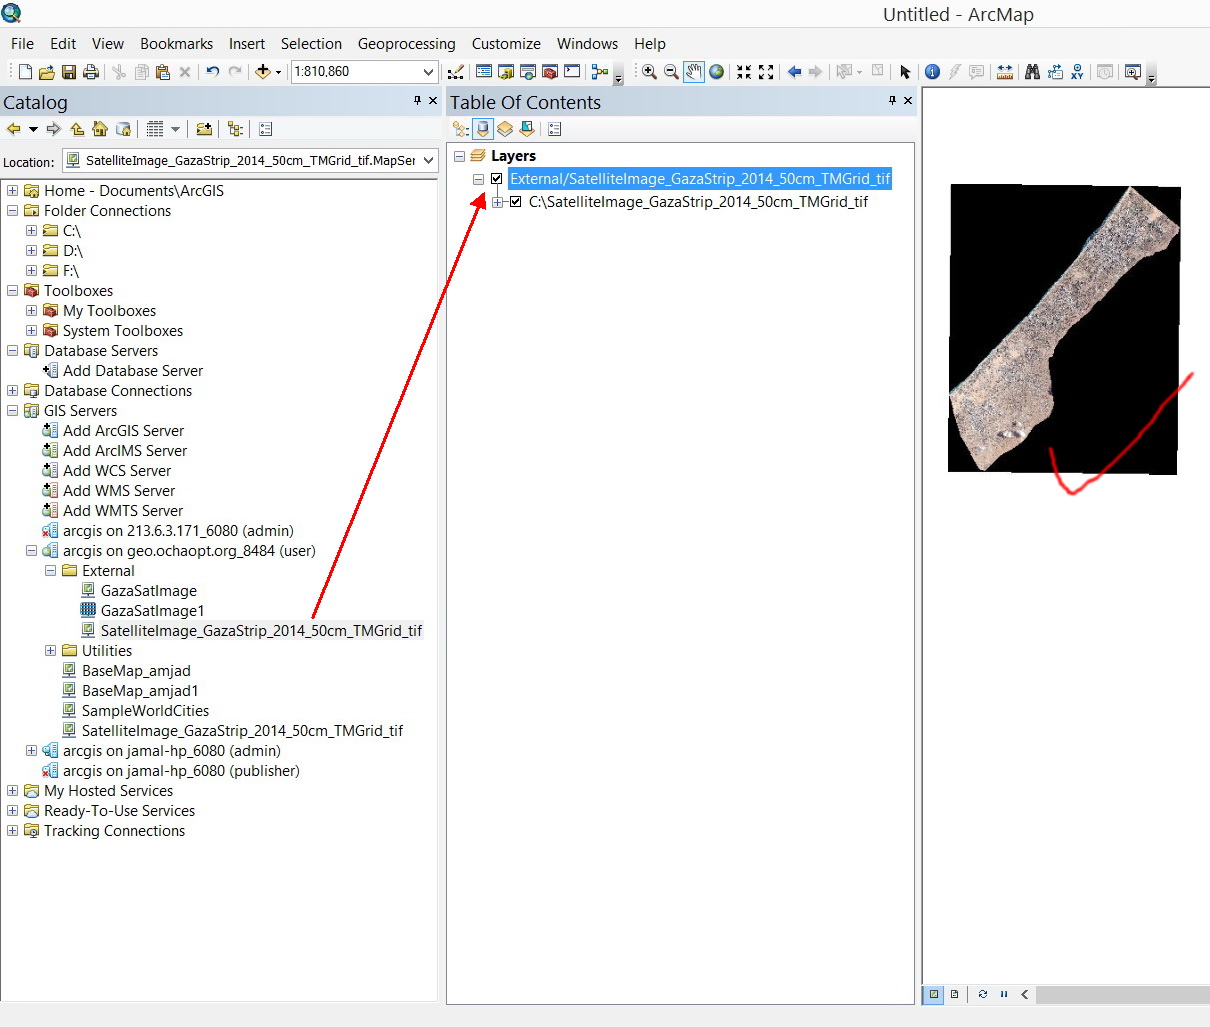This screenshot has width=1210, height=1027.
Task: Expand the C:\SatelliteImage sublayer
Action: tap(497, 202)
